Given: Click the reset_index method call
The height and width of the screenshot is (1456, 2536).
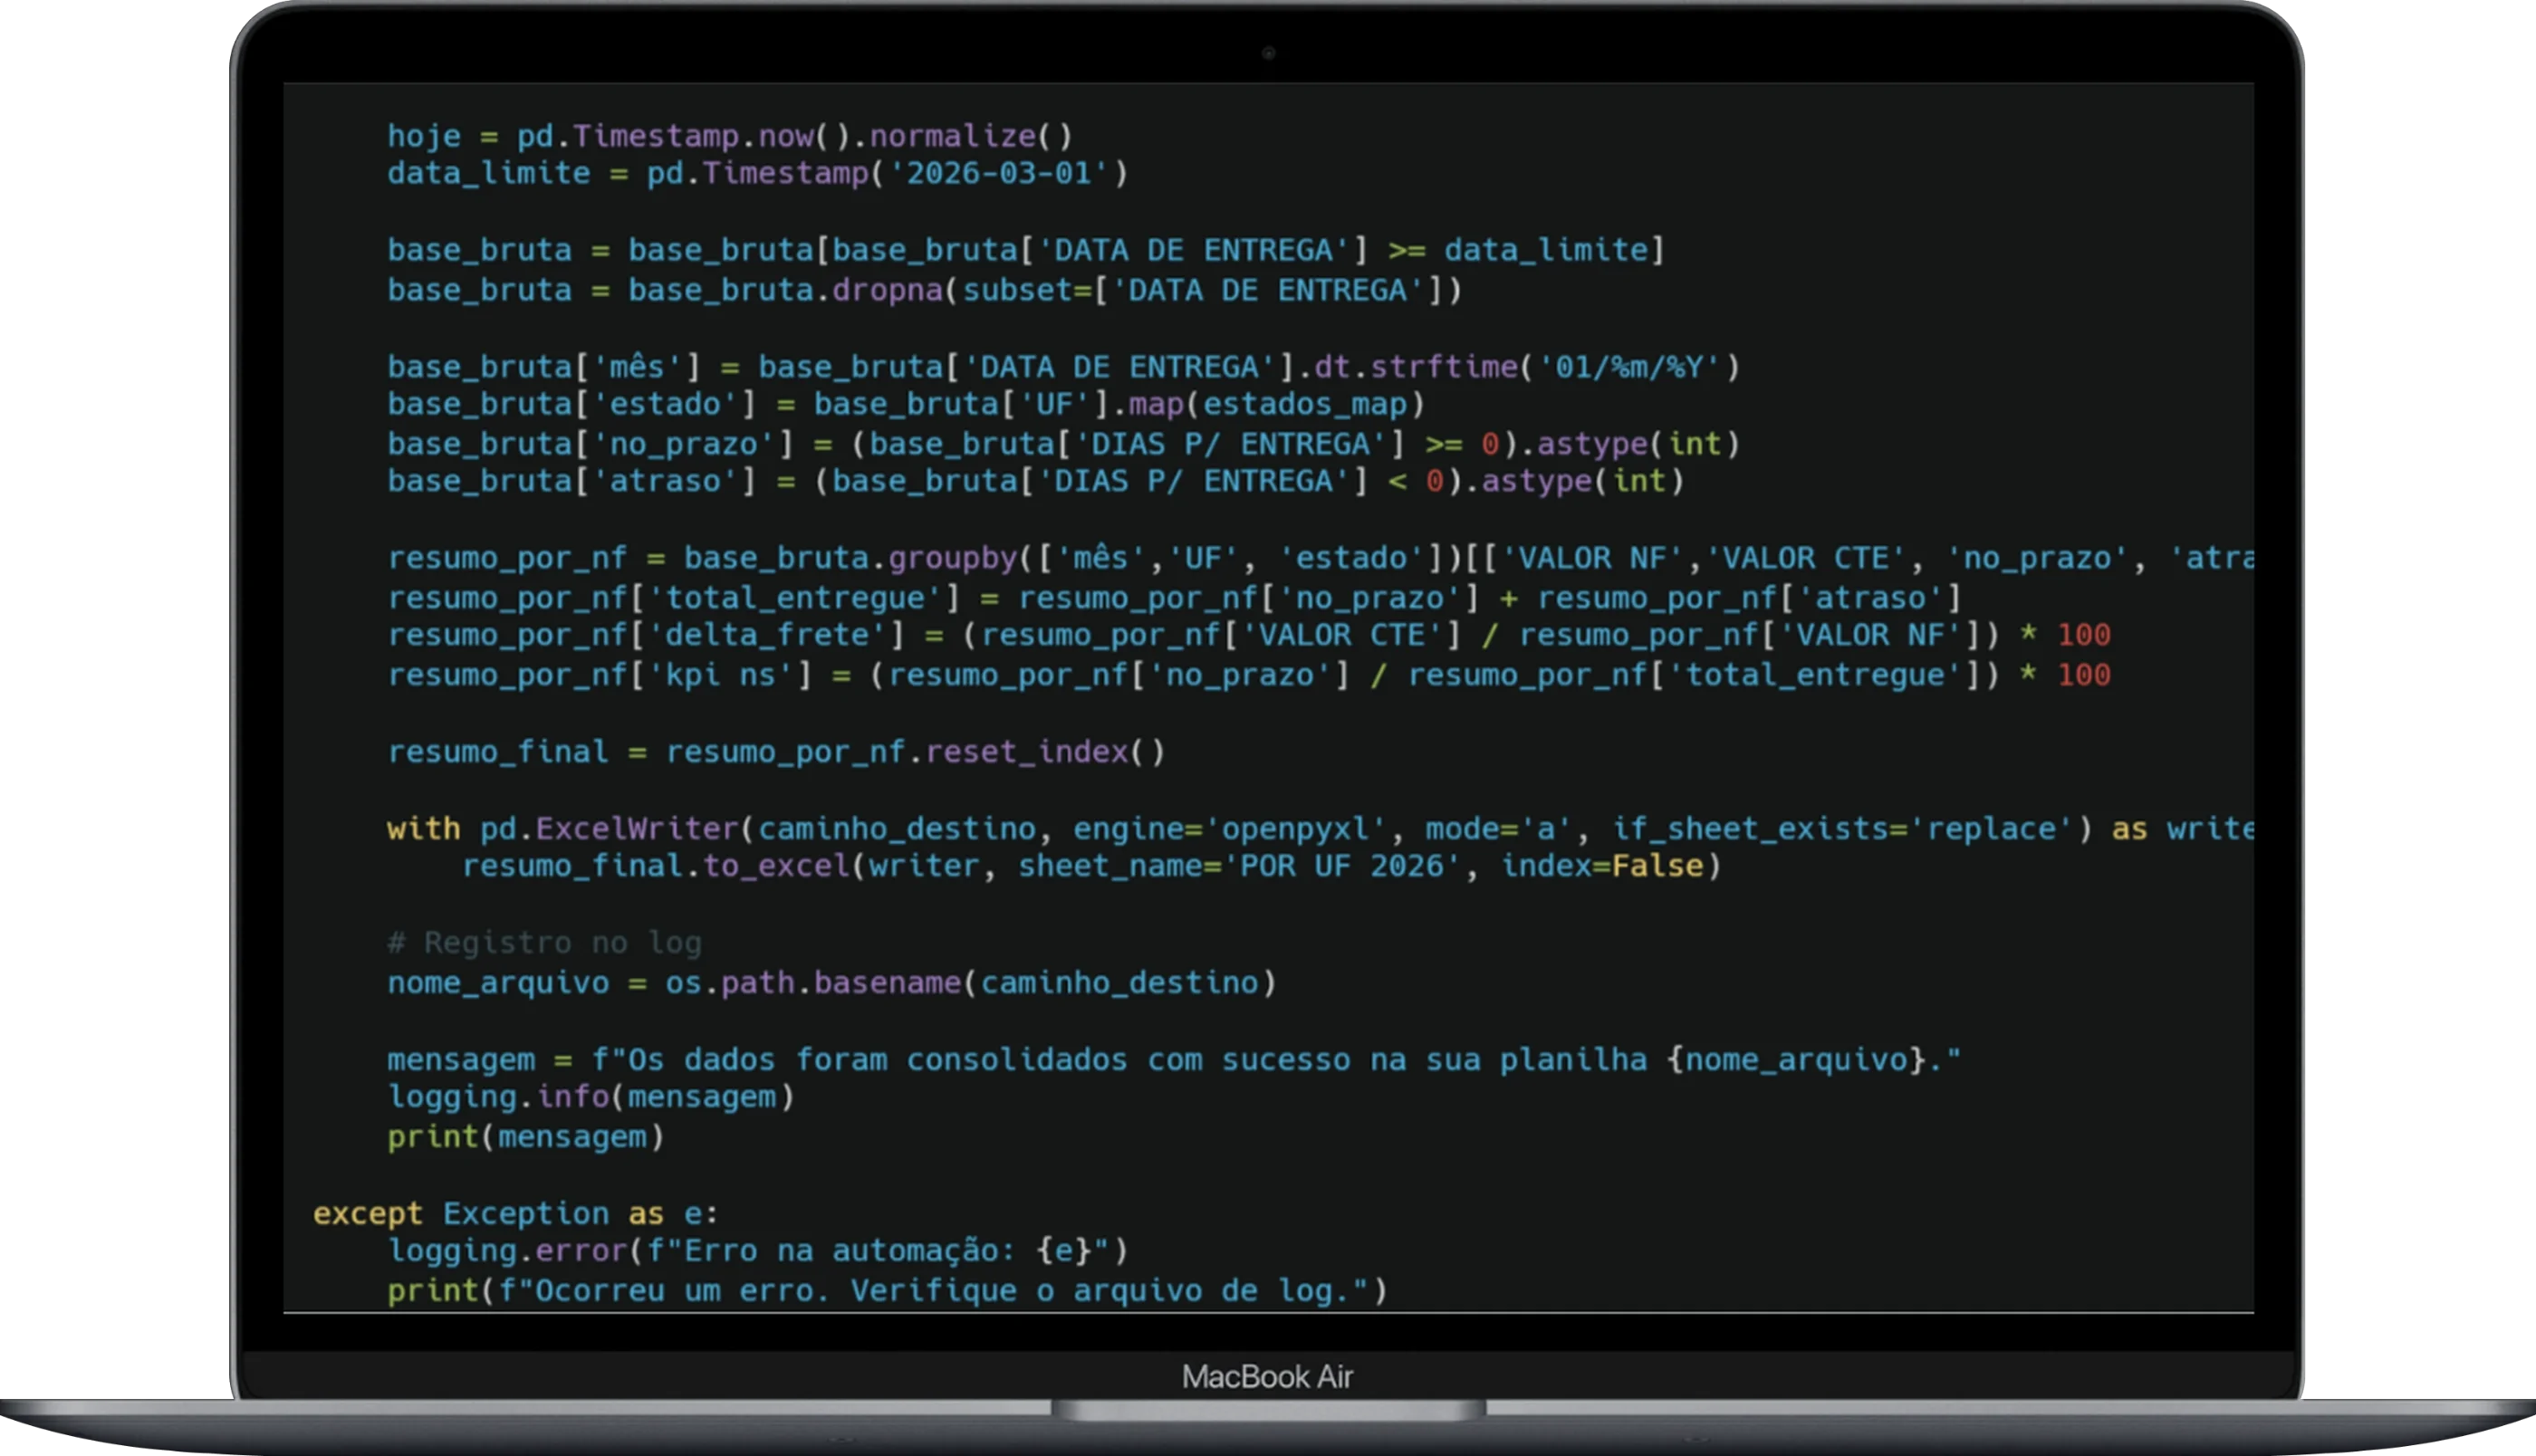Looking at the screenshot, I should pos(1026,752).
